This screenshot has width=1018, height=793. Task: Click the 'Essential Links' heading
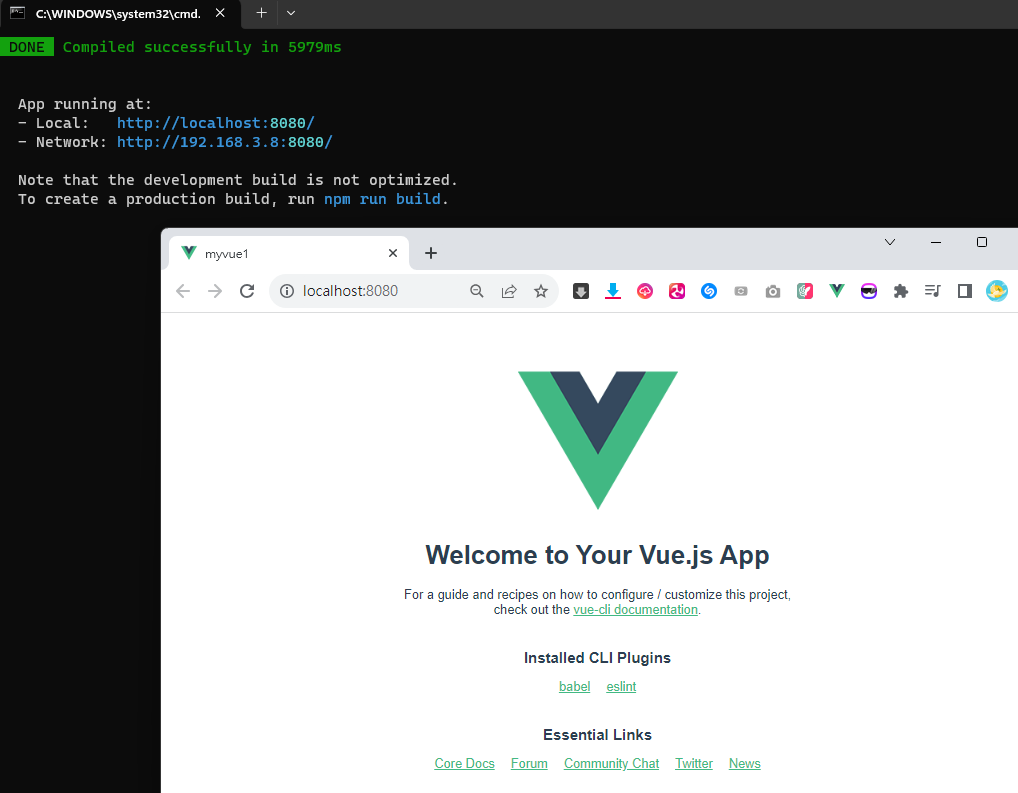pos(597,735)
